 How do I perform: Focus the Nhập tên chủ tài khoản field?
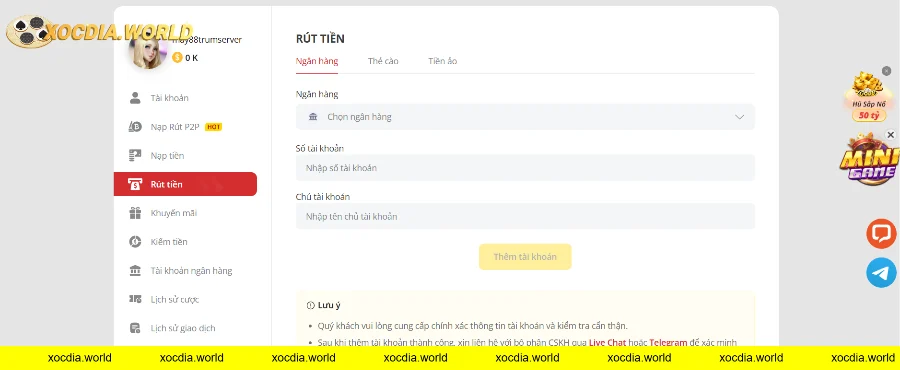pyautogui.click(x=525, y=216)
